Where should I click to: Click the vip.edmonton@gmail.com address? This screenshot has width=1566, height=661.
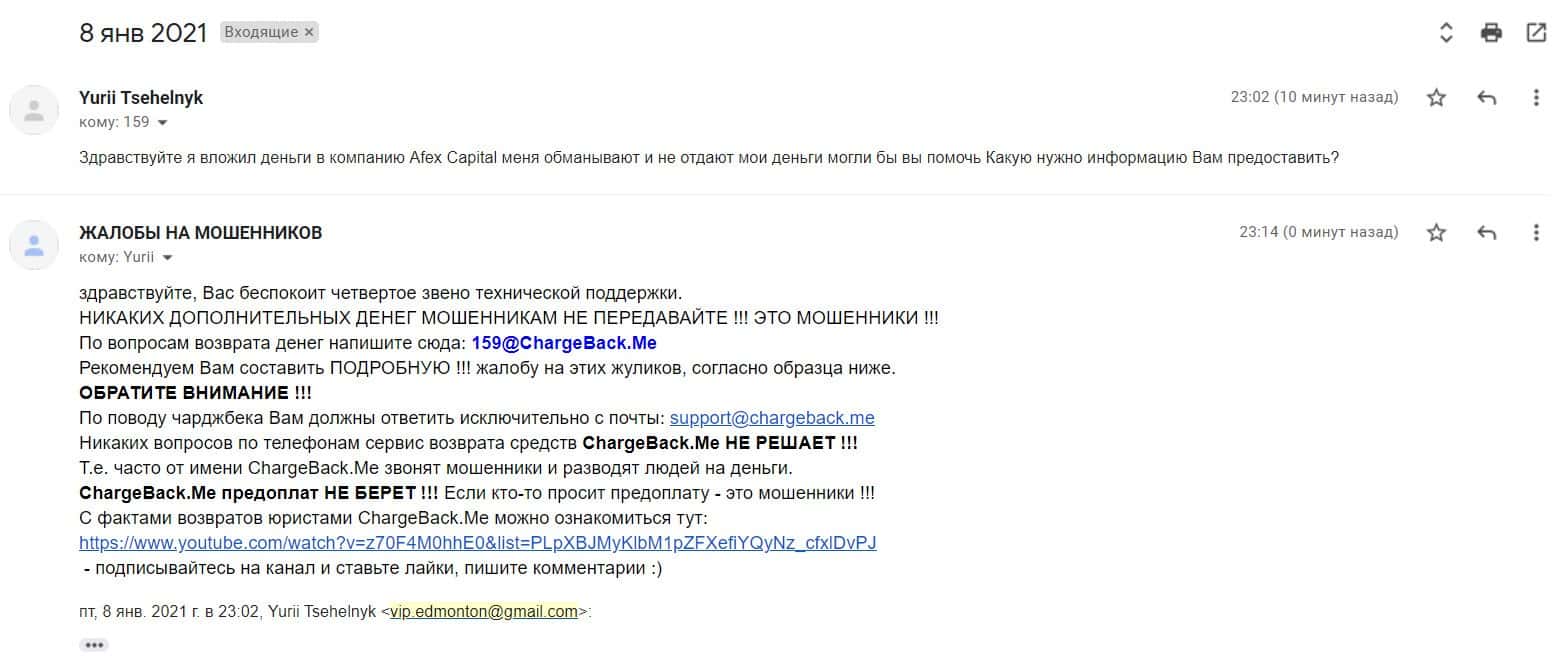pos(483,612)
